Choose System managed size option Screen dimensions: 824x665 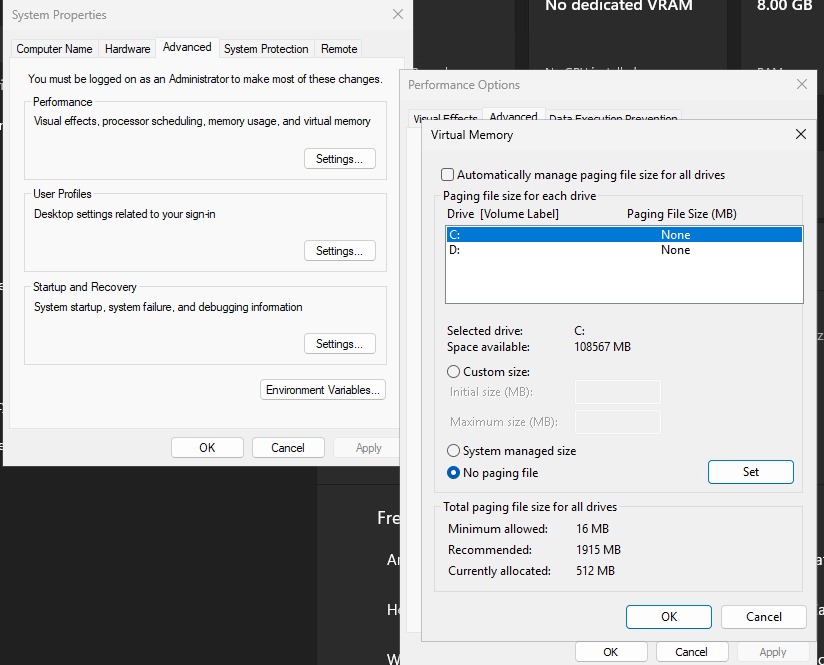[x=454, y=451]
